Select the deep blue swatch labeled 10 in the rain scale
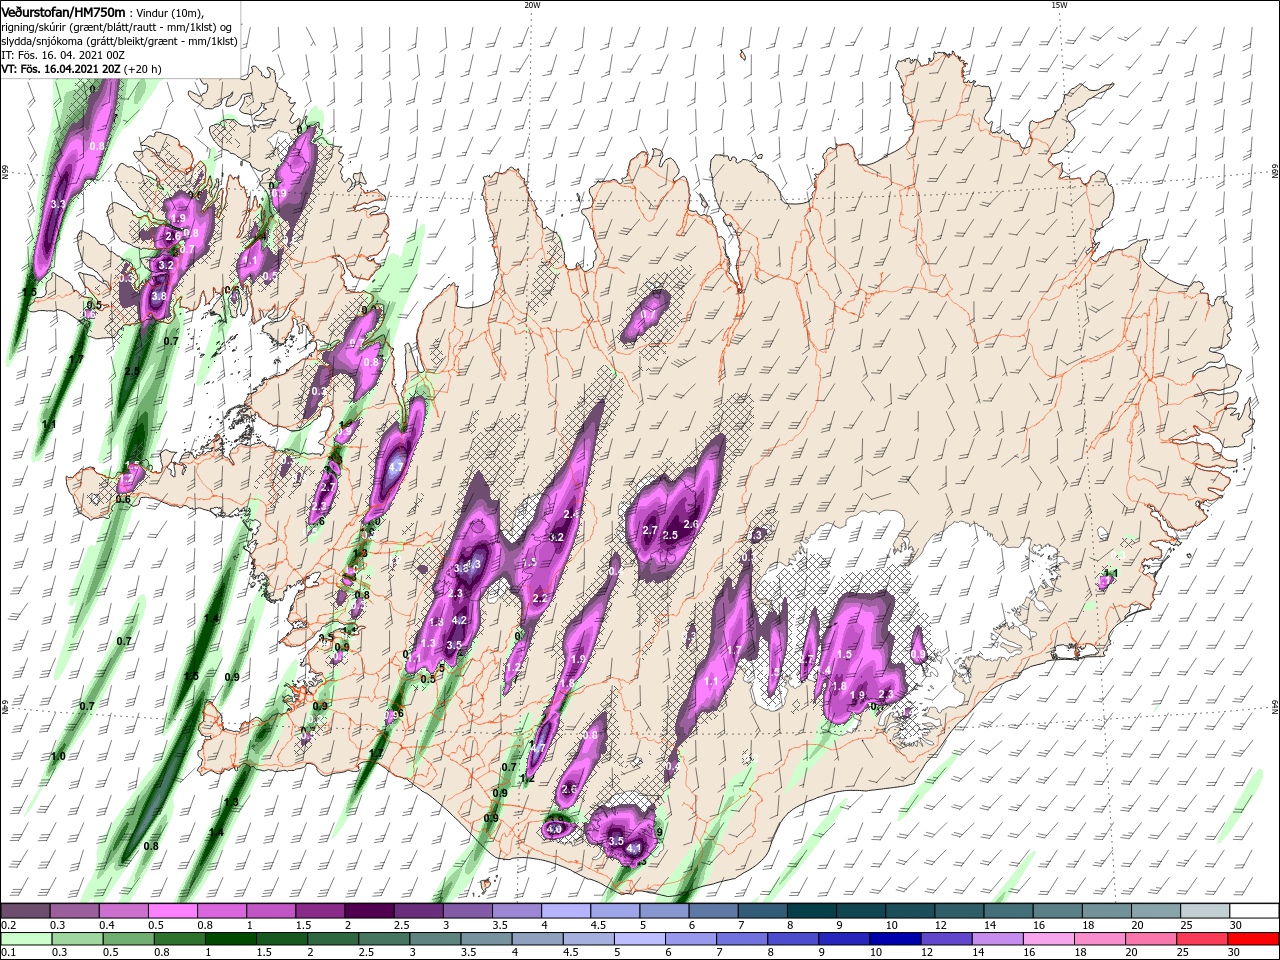The image size is (1280, 960). coord(896,939)
